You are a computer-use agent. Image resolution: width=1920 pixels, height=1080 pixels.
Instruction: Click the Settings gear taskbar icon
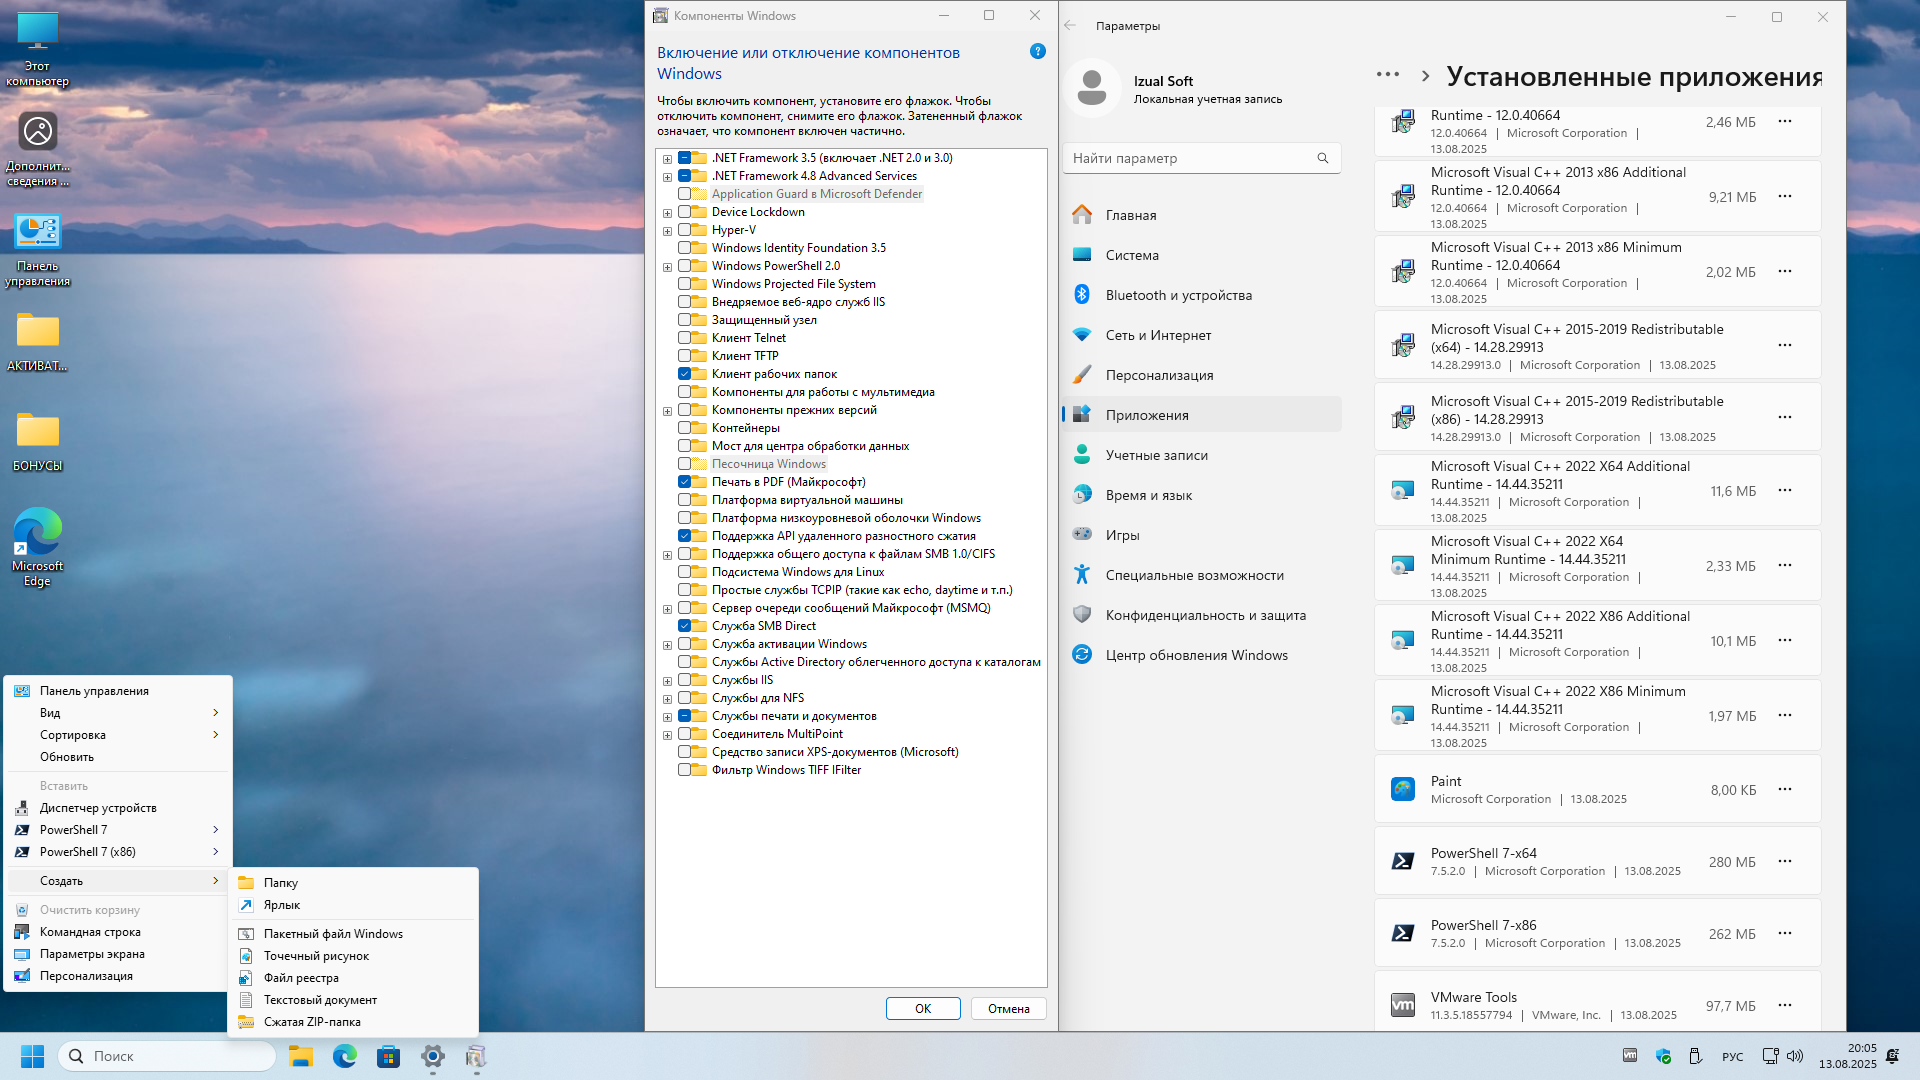point(433,1056)
